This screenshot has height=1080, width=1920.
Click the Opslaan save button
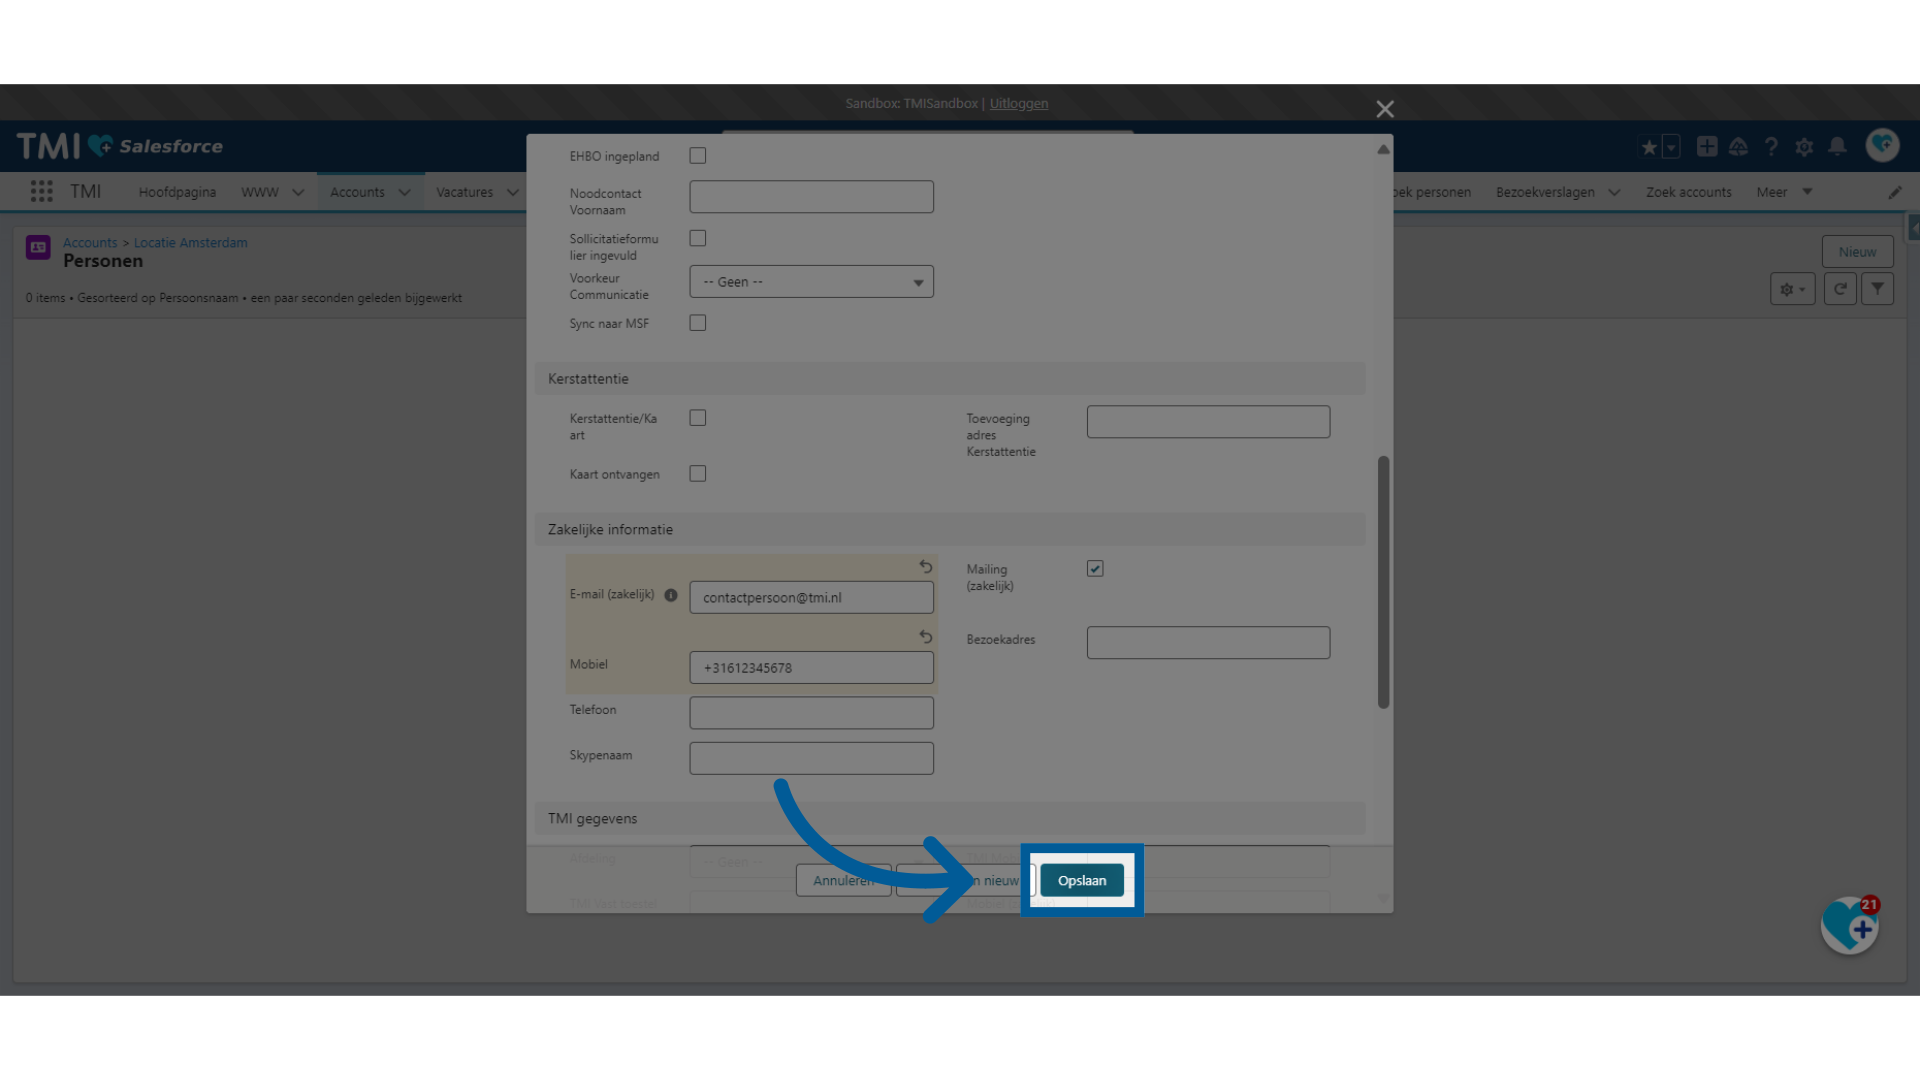coord(1081,880)
